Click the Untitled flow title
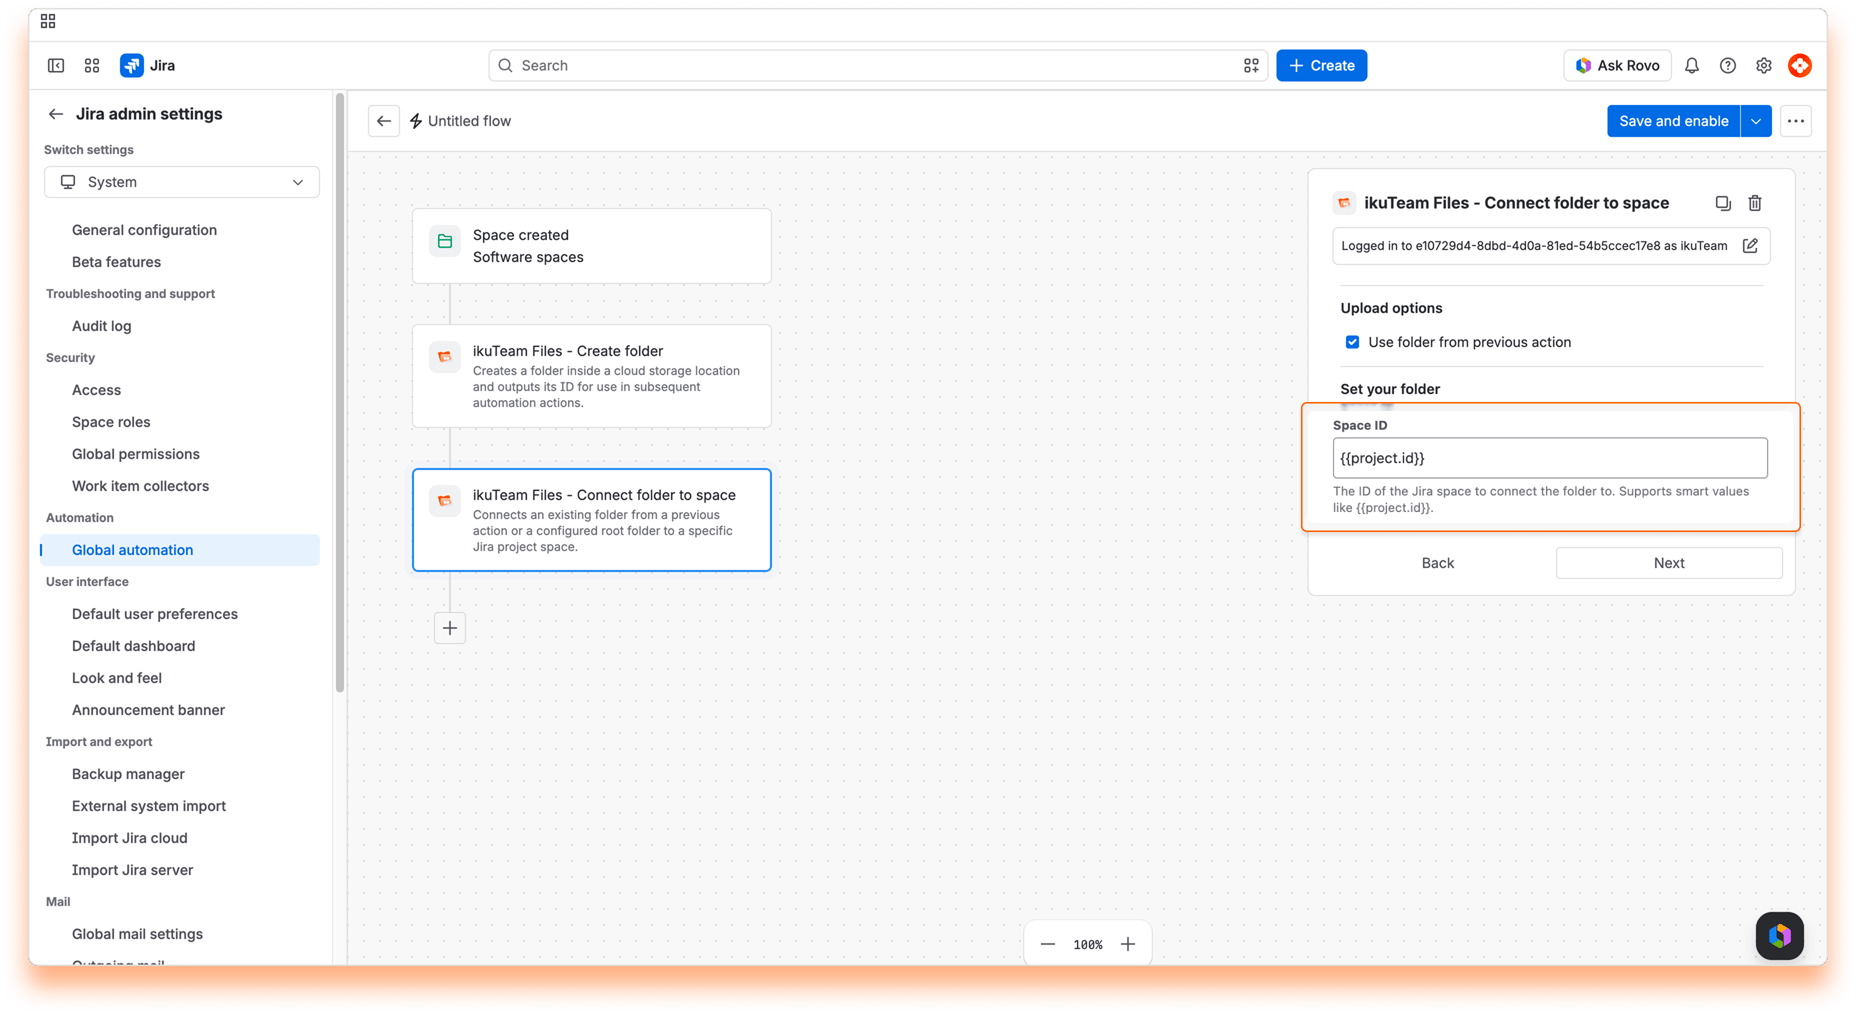1856x1014 pixels. coord(469,121)
